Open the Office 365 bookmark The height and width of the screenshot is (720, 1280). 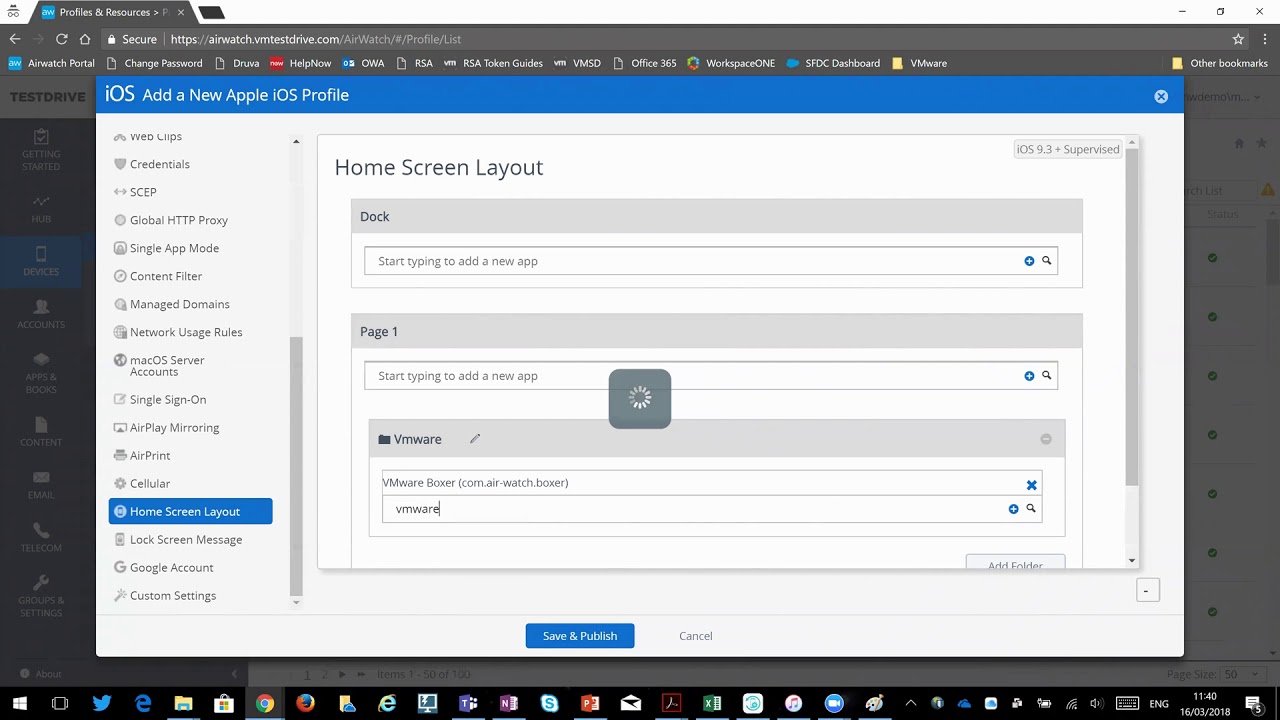pos(645,63)
